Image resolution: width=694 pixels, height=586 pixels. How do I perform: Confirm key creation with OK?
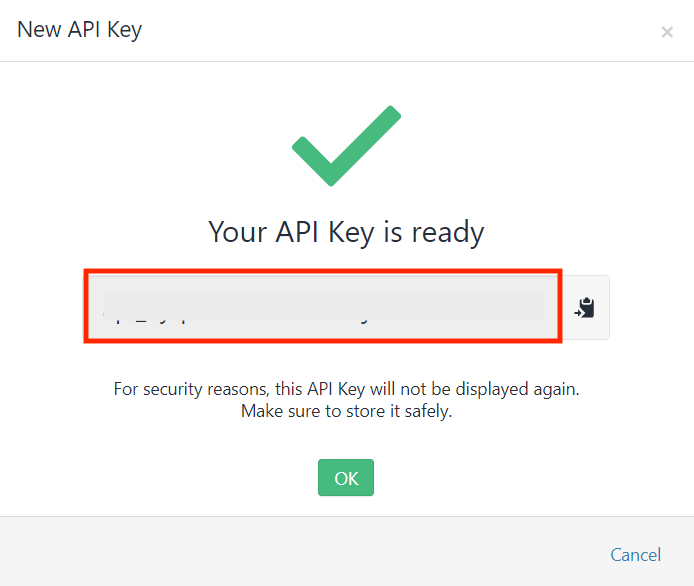[x=346, y=478]
